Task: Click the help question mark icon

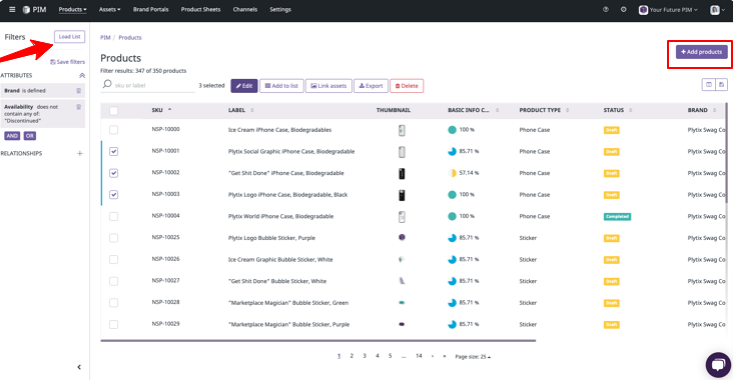Action: (606, 9)
